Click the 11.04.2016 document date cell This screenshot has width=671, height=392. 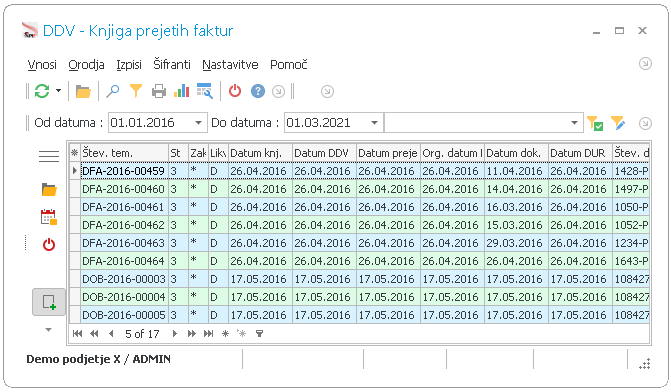tap(516, 171)
